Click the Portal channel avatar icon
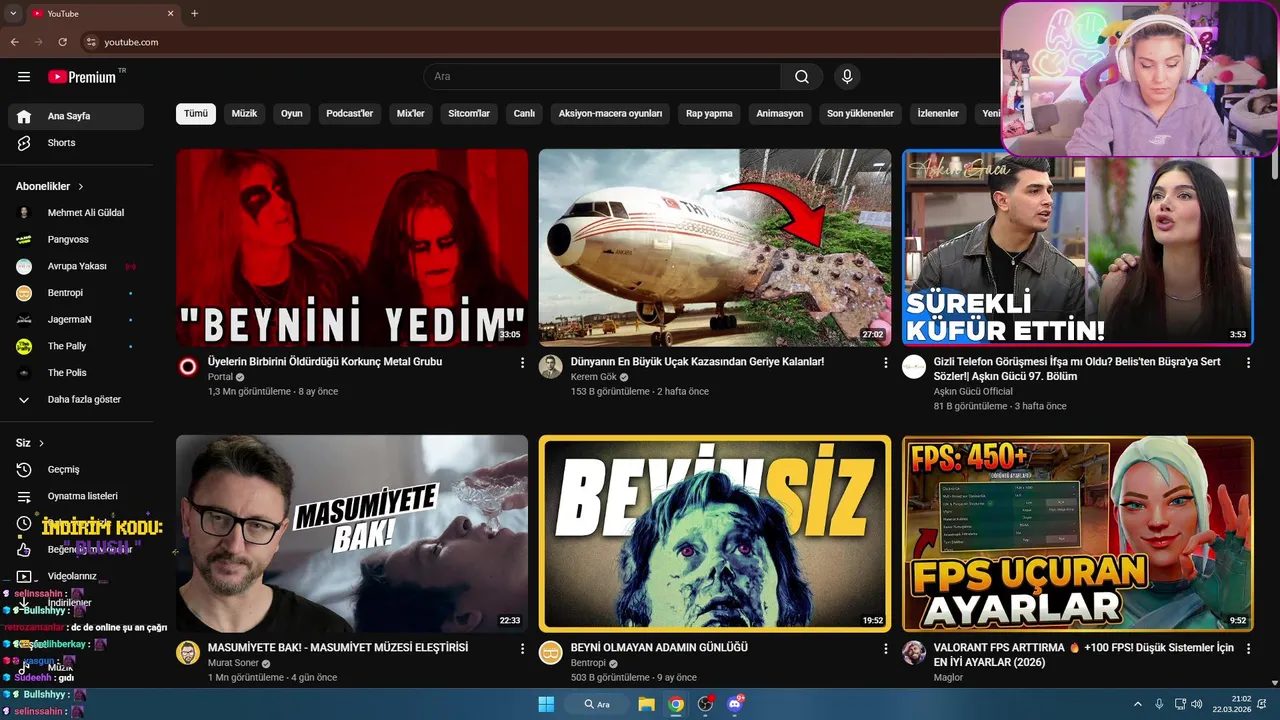The image size is (1280, 720). point(188,367)
